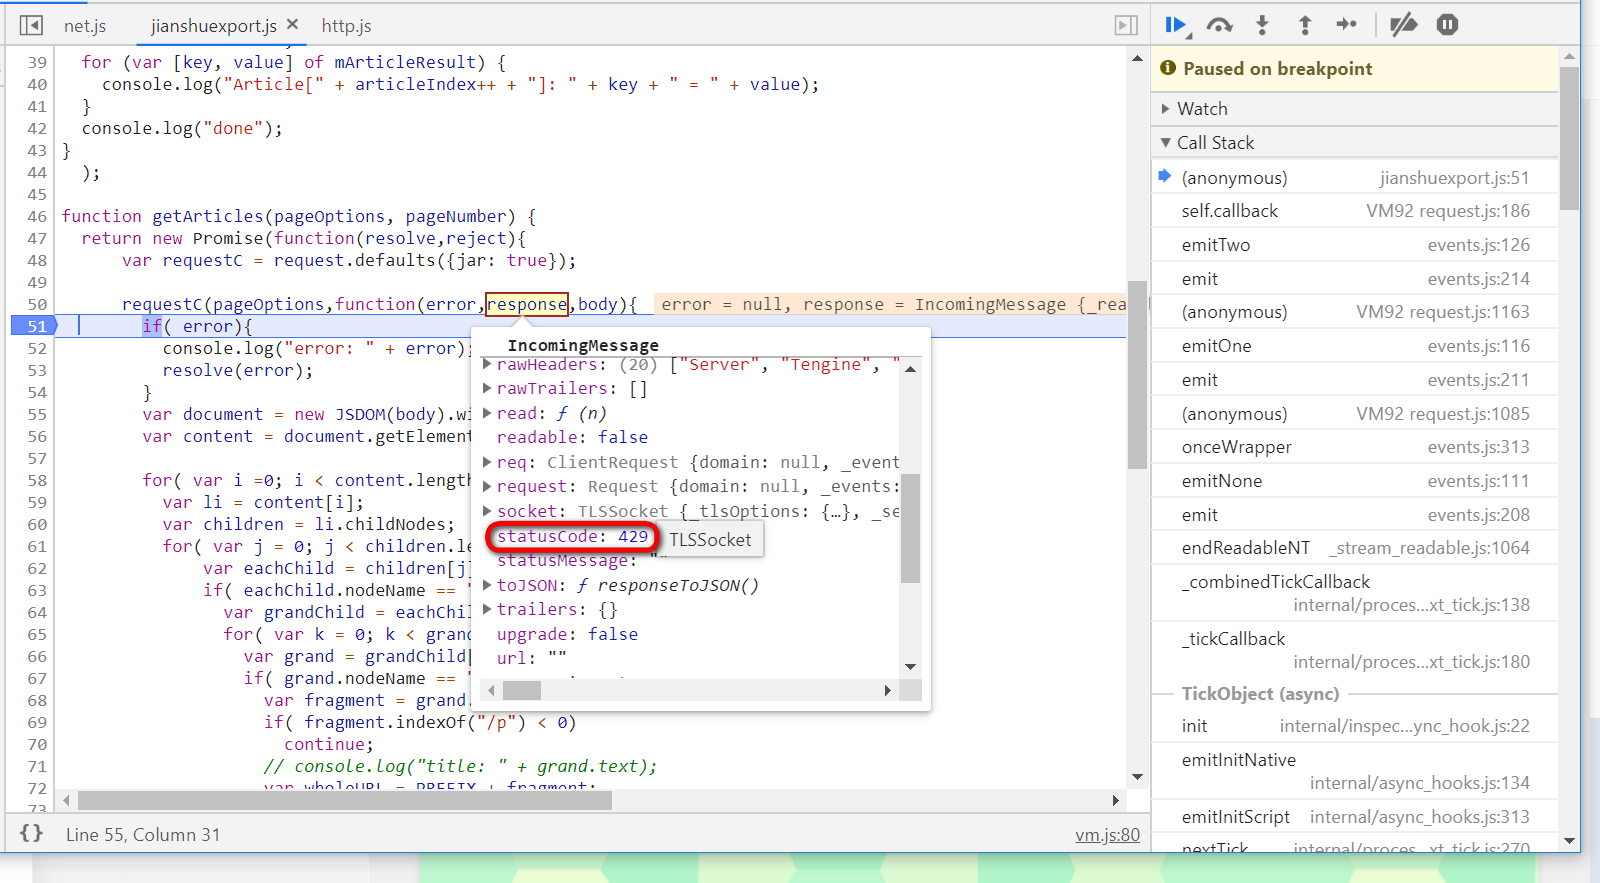Expand req ClientRequest property
The image size is (1600, 883).
[487, 461]
